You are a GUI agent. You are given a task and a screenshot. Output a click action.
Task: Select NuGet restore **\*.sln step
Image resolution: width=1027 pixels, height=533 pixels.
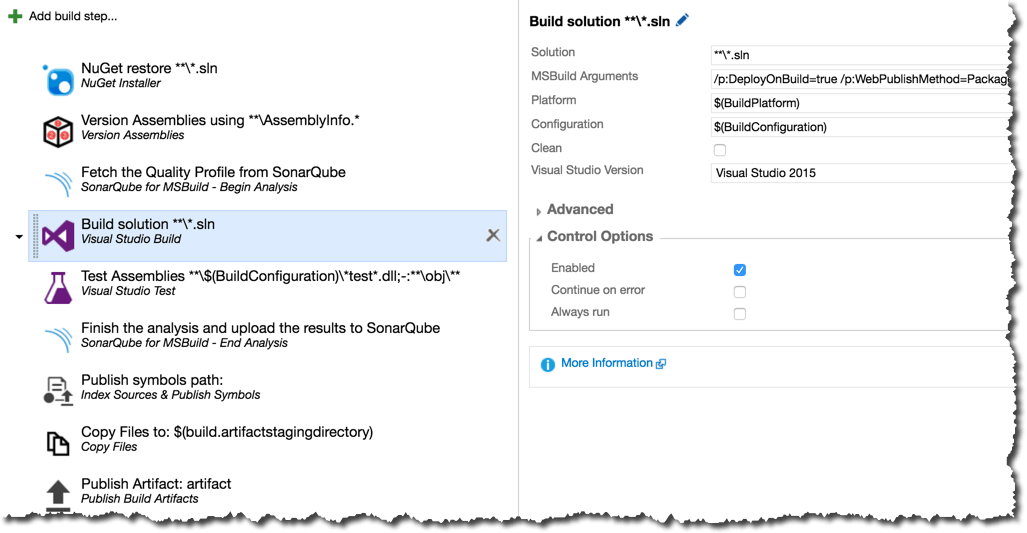149,68
